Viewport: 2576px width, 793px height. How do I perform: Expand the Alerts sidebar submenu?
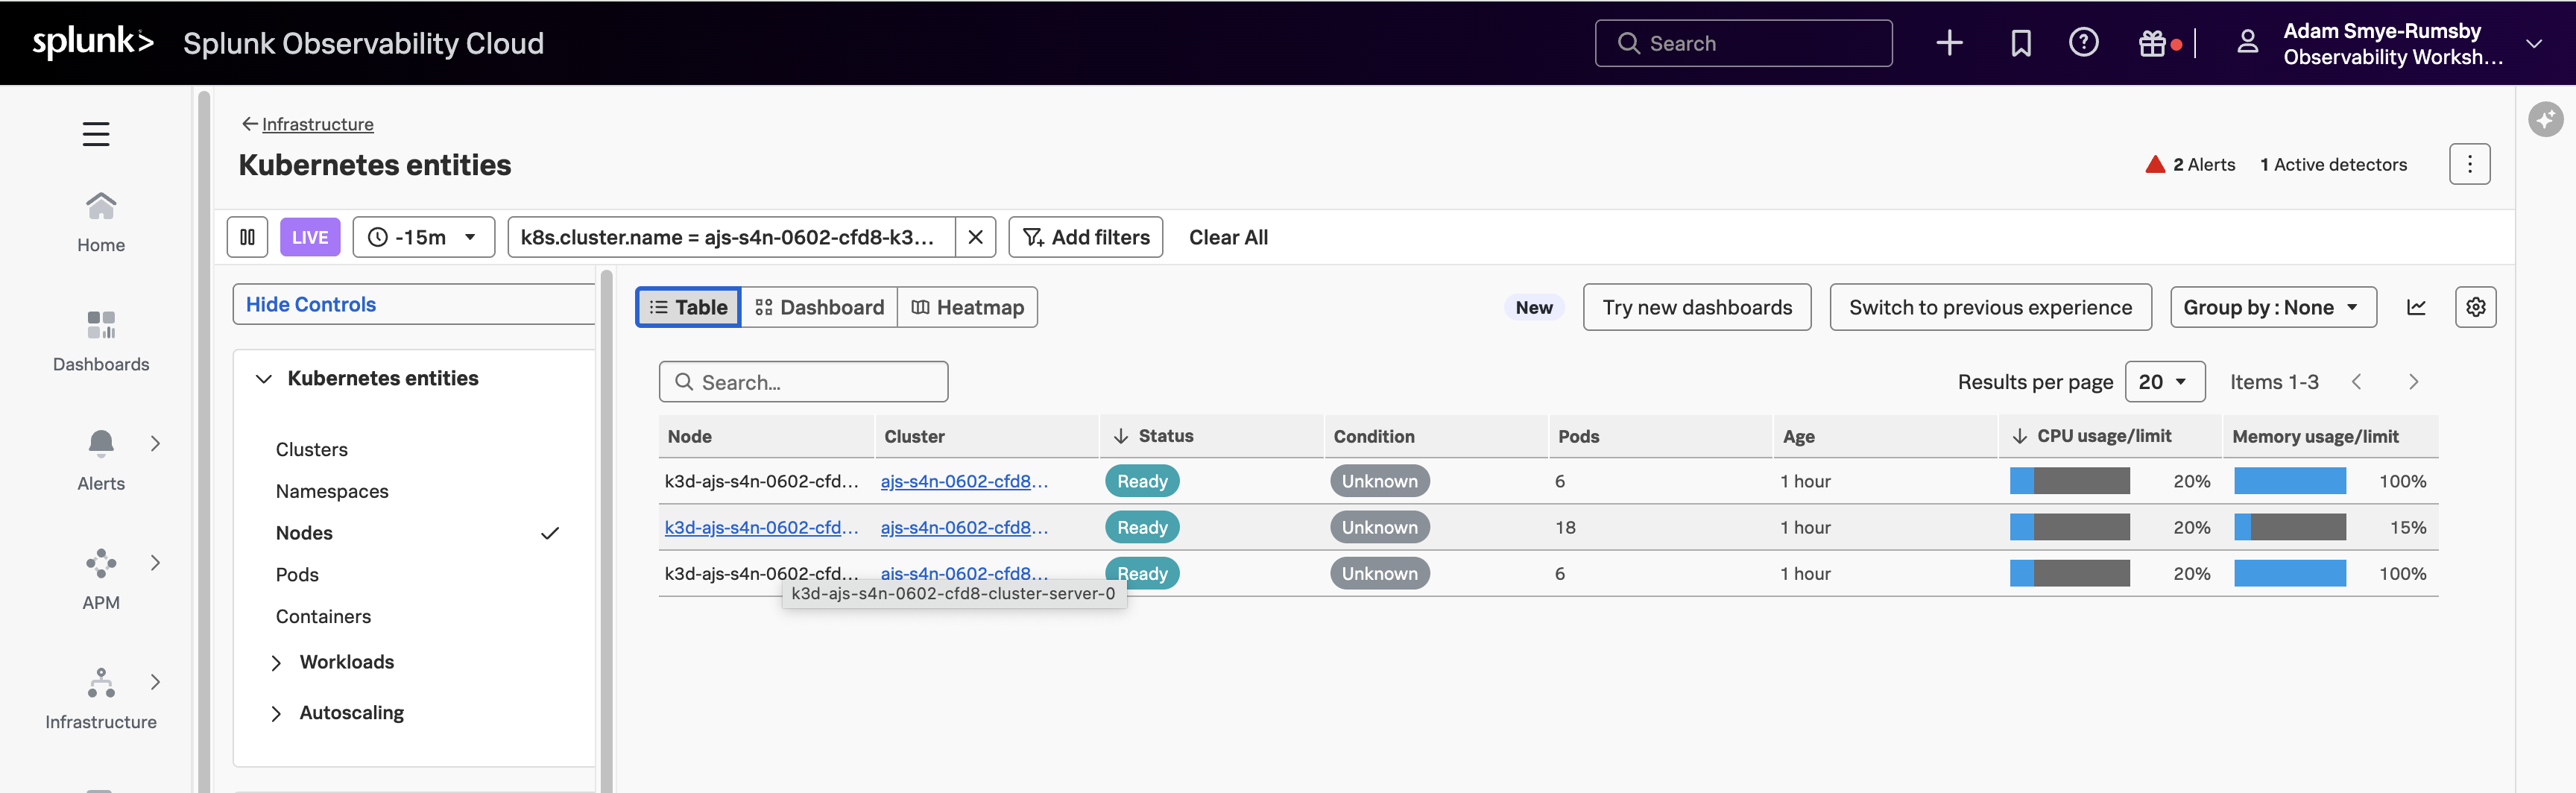(155, 443)
